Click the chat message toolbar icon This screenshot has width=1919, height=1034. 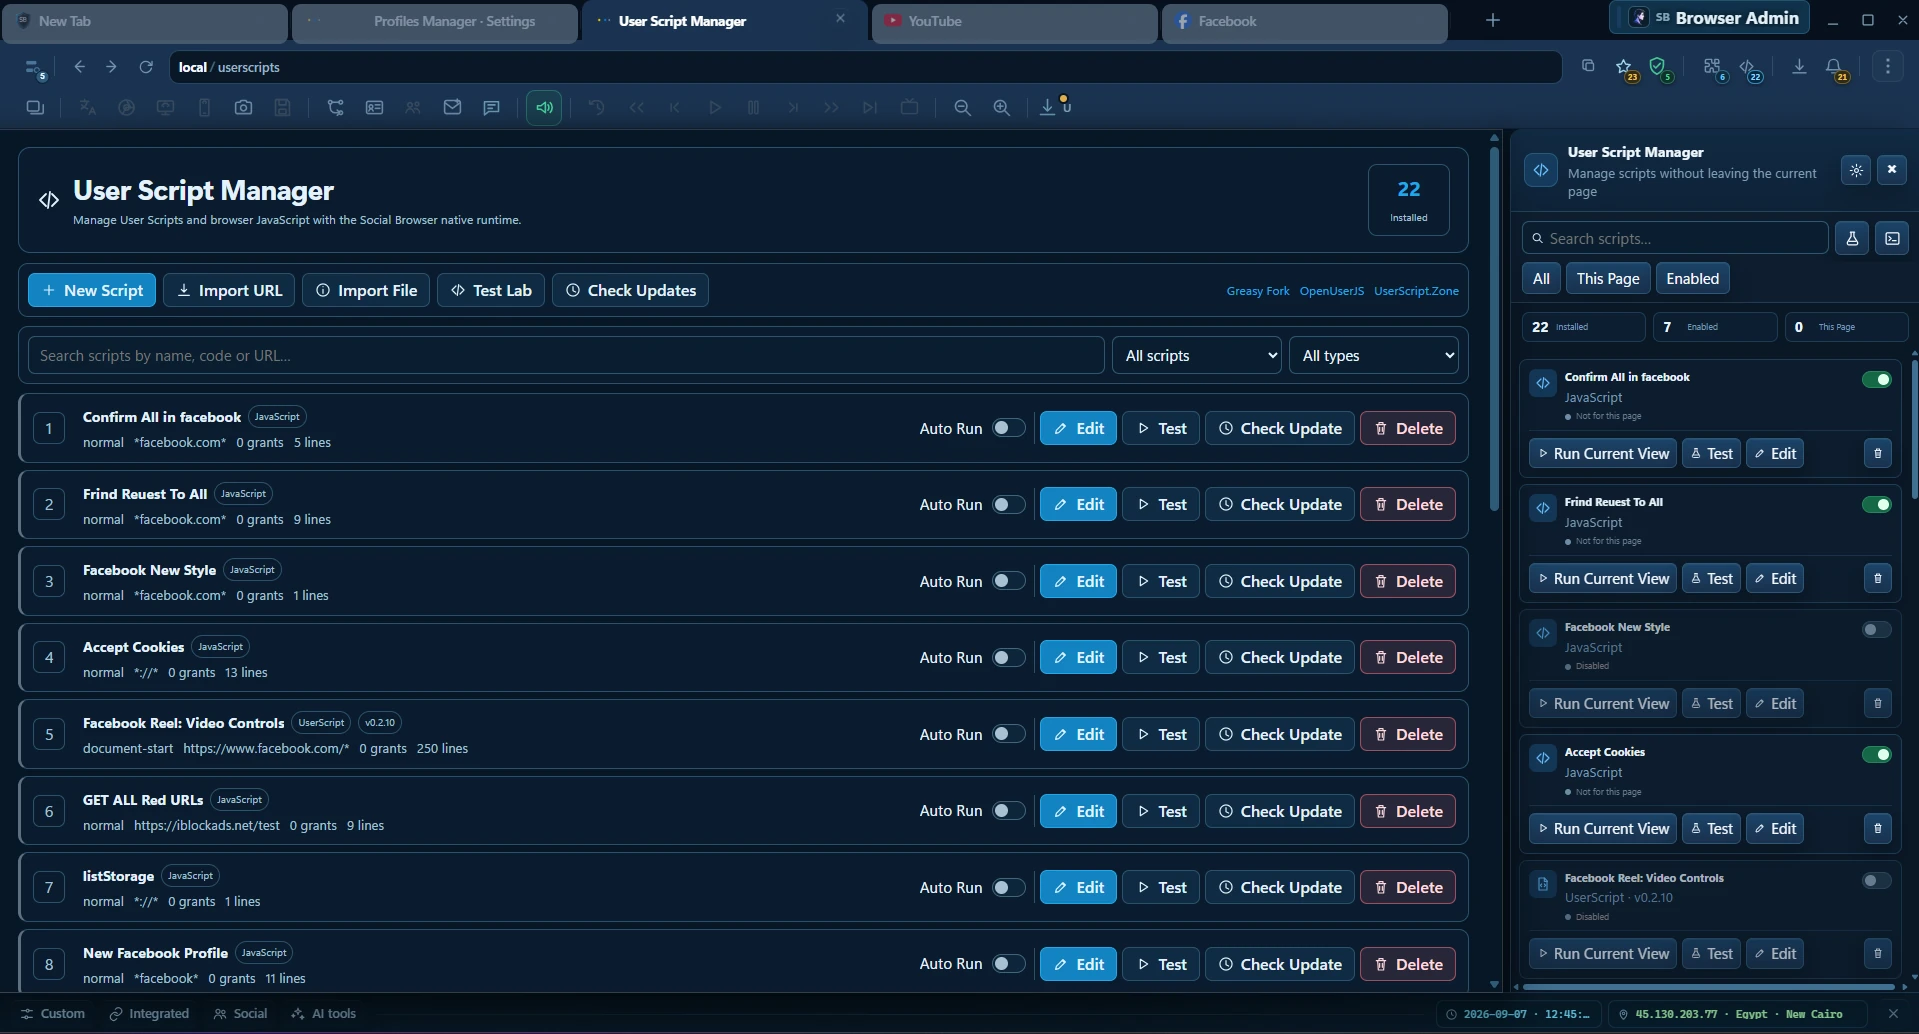pos(491,108)
